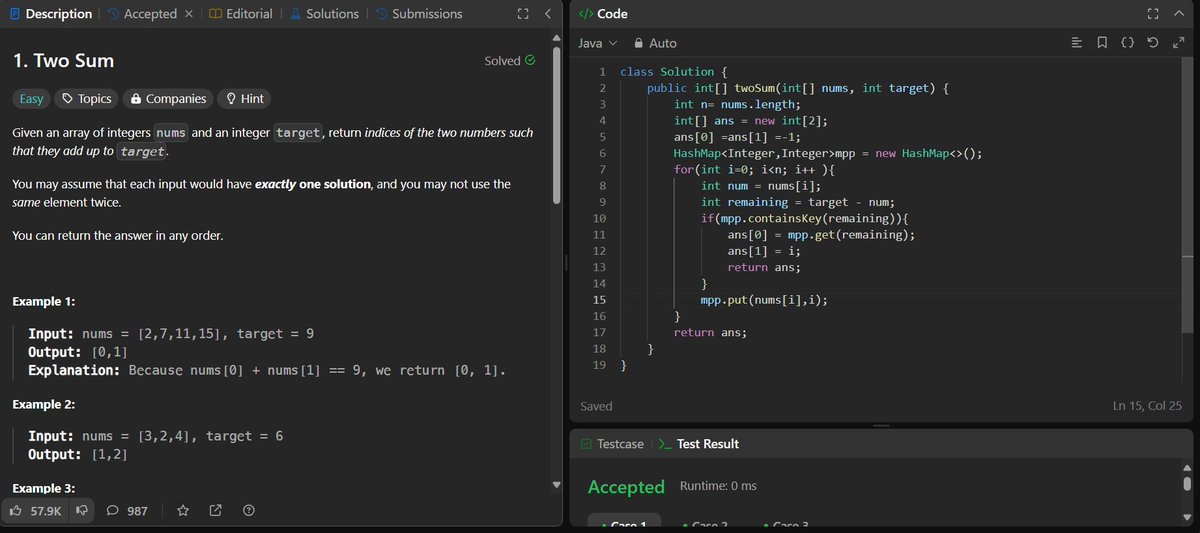This screenshot has height=533, width=1200.
Task: Click line number 19 in gutter
Action: pos(599,365)
